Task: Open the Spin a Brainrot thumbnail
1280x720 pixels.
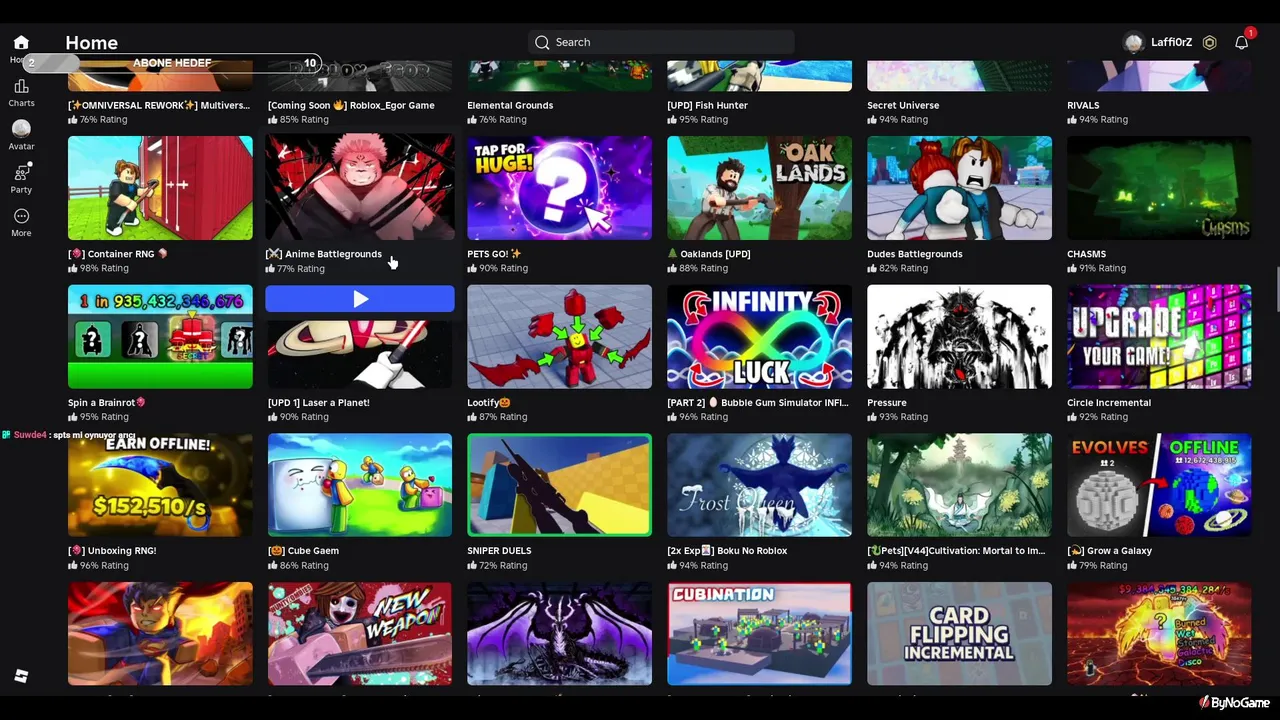Action: [160, 337]
